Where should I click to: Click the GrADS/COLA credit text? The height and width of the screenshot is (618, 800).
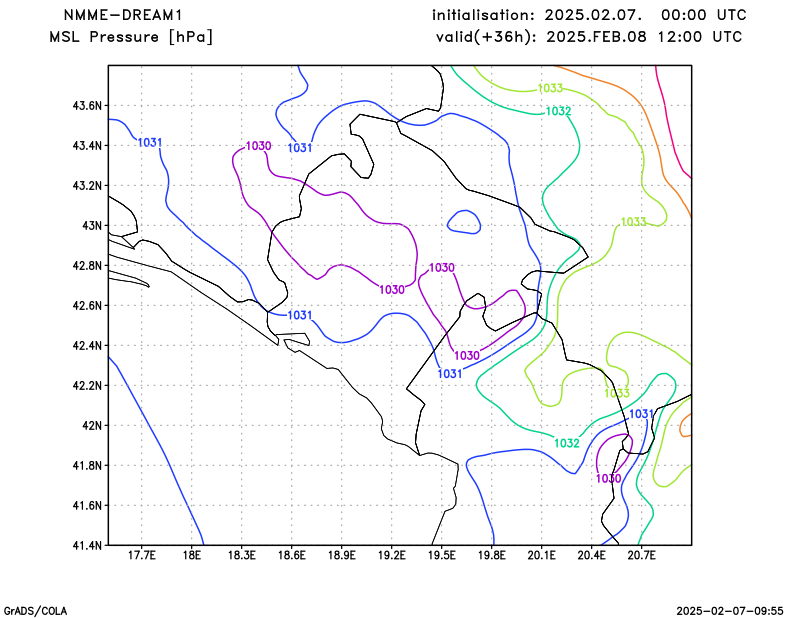point(35,611)
